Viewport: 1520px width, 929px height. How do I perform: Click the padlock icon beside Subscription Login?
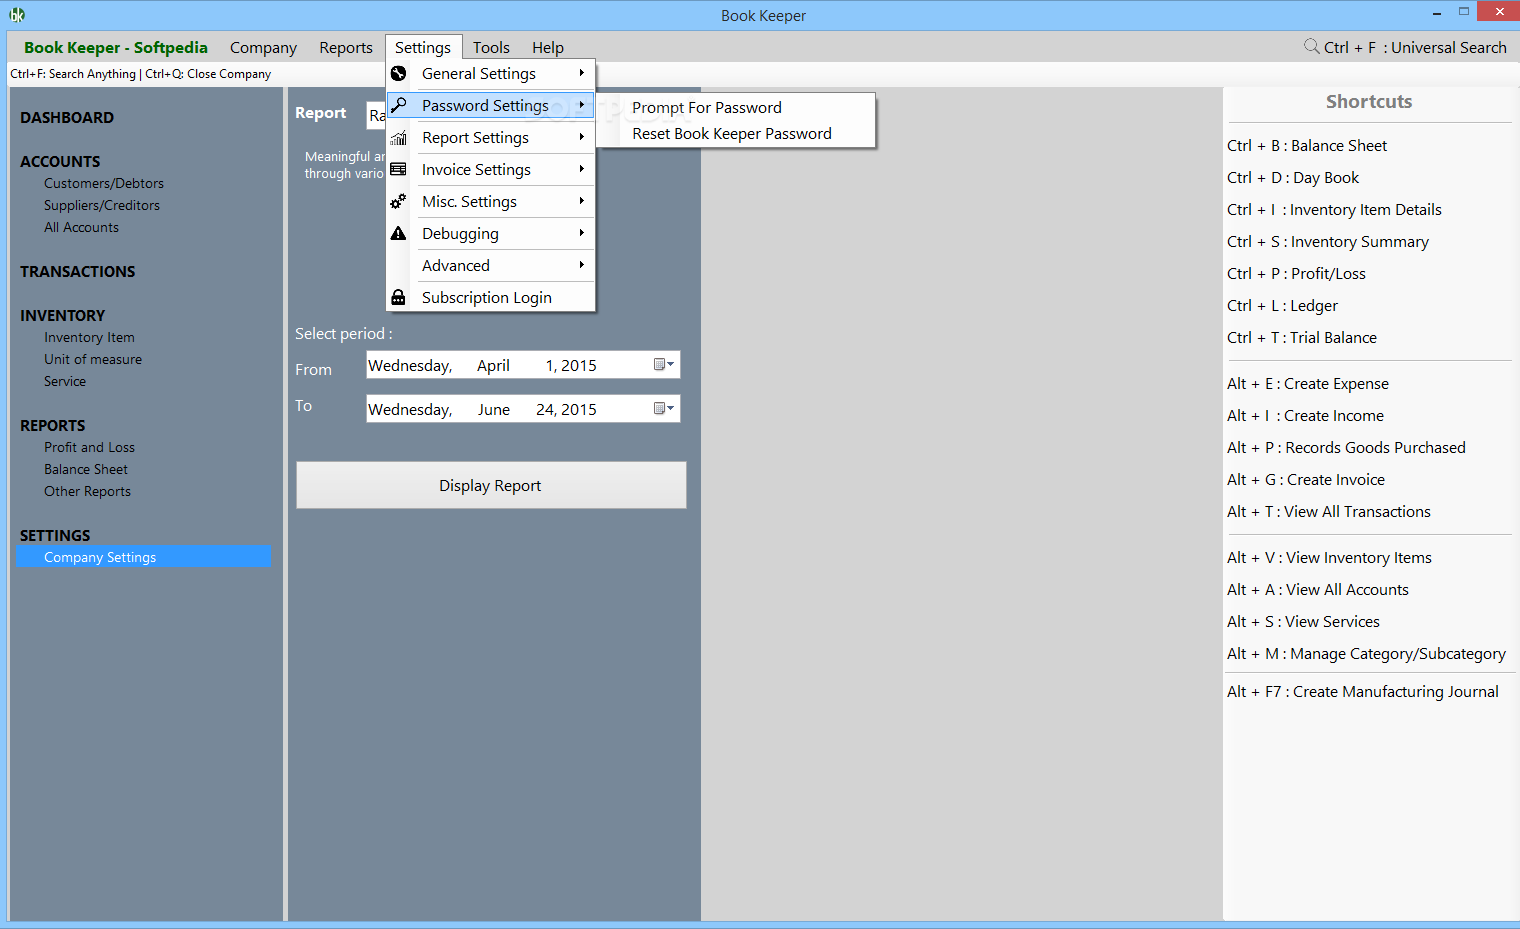pos(398,297)
